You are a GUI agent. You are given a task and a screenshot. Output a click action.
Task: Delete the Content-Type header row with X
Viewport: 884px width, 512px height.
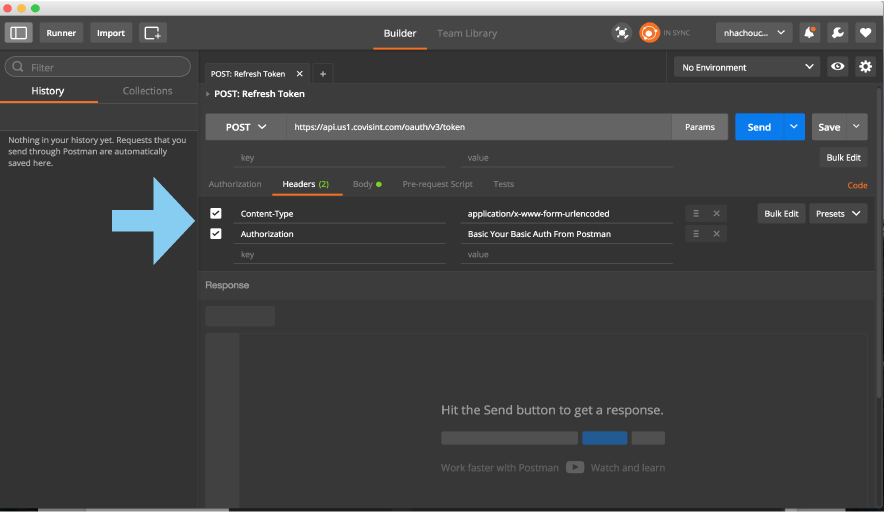pyautogui.click(x=716, y=214)
